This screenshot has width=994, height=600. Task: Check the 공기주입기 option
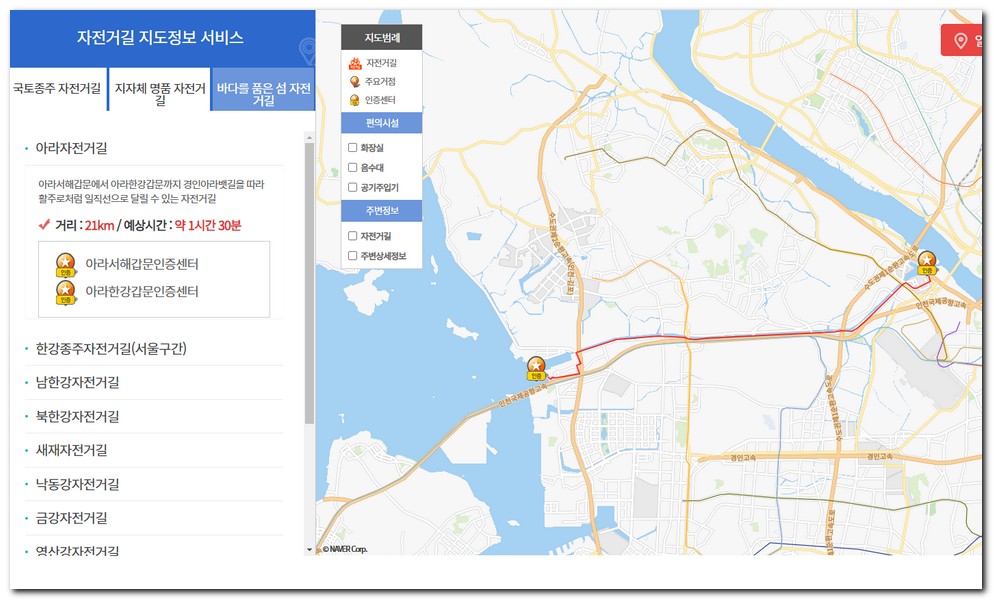[352, 187]
